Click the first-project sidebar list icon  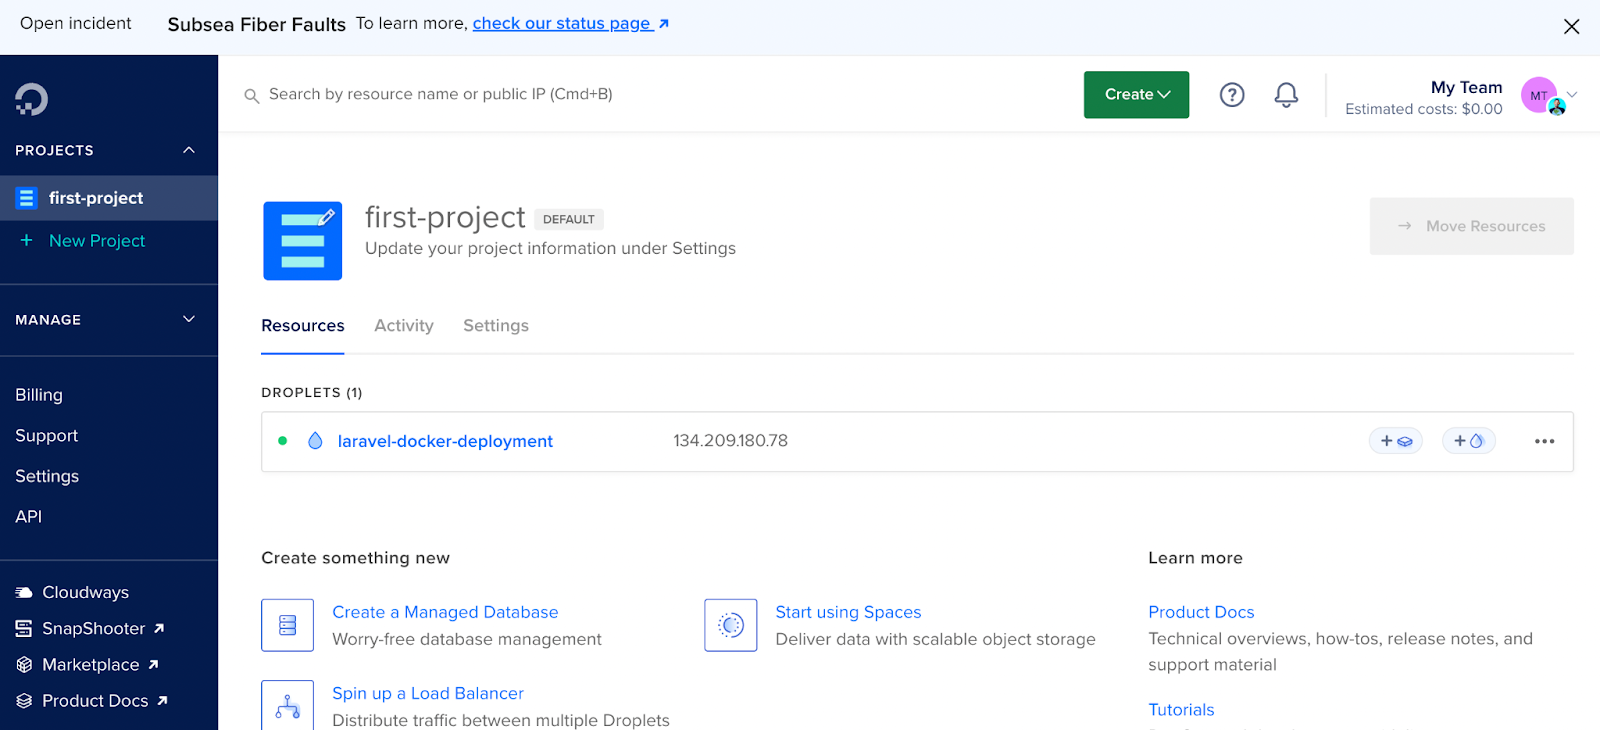coord(27,198)
